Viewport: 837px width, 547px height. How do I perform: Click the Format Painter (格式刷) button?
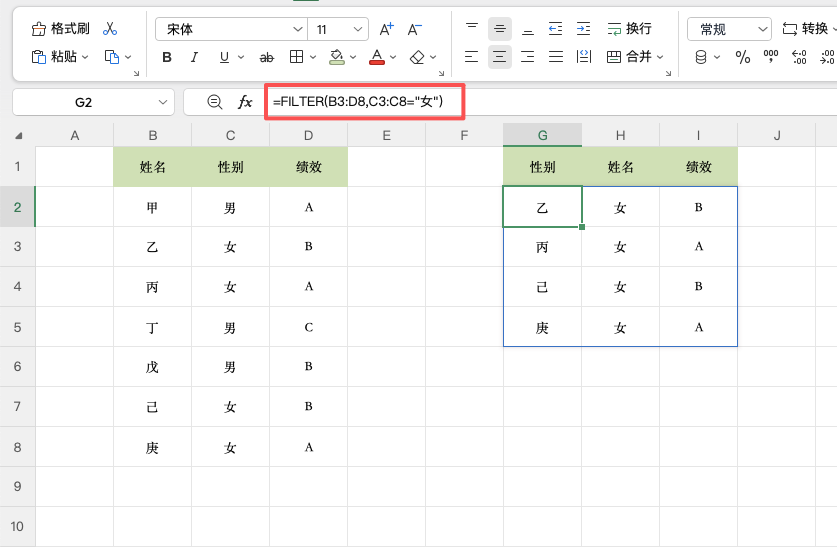pos(60,29)
